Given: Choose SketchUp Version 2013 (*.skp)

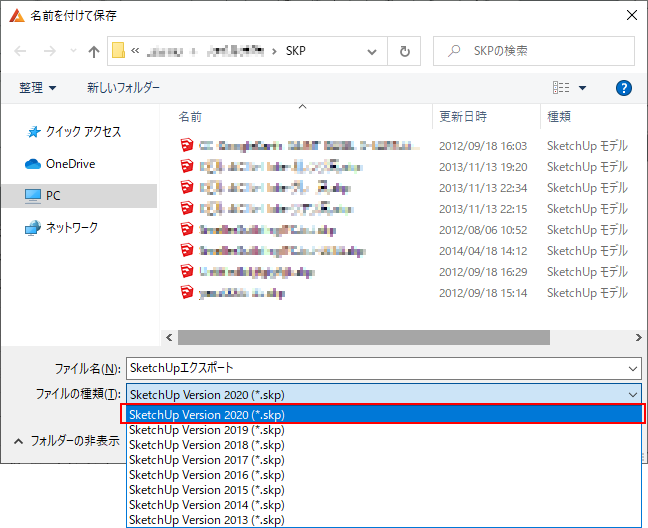Looking at the screenshot, I should (384, 520).
